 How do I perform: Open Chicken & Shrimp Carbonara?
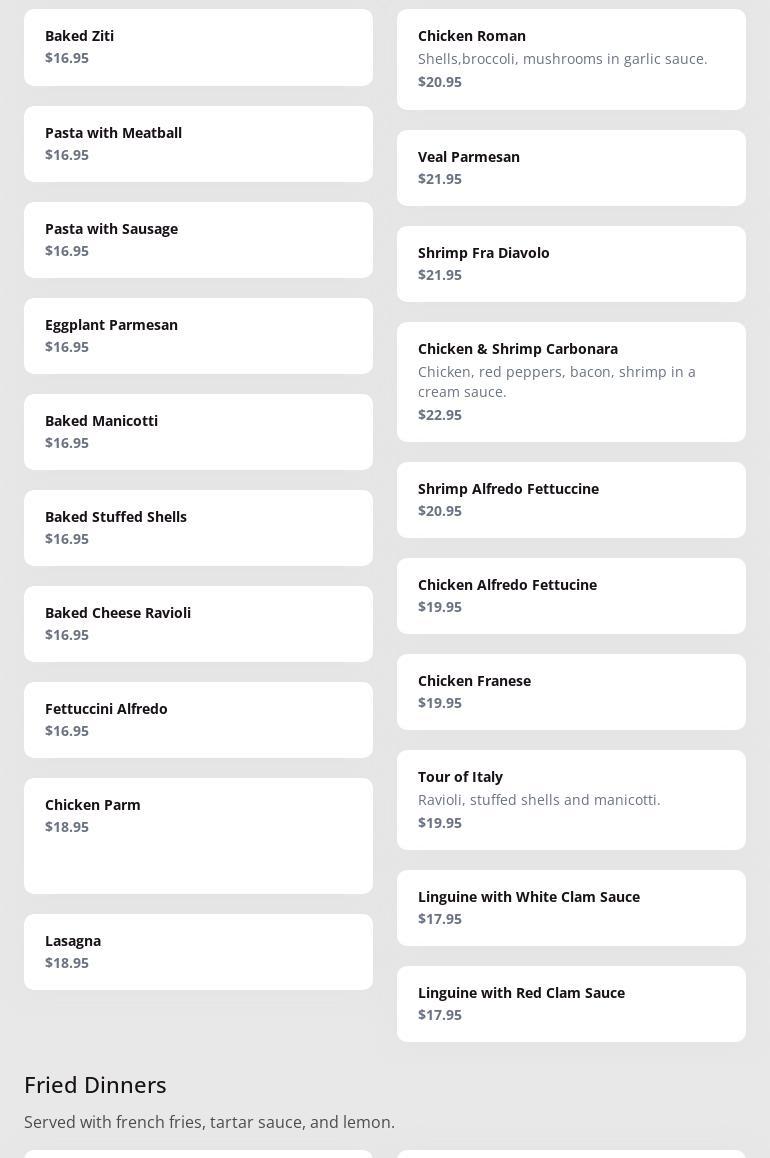[571, 382]
